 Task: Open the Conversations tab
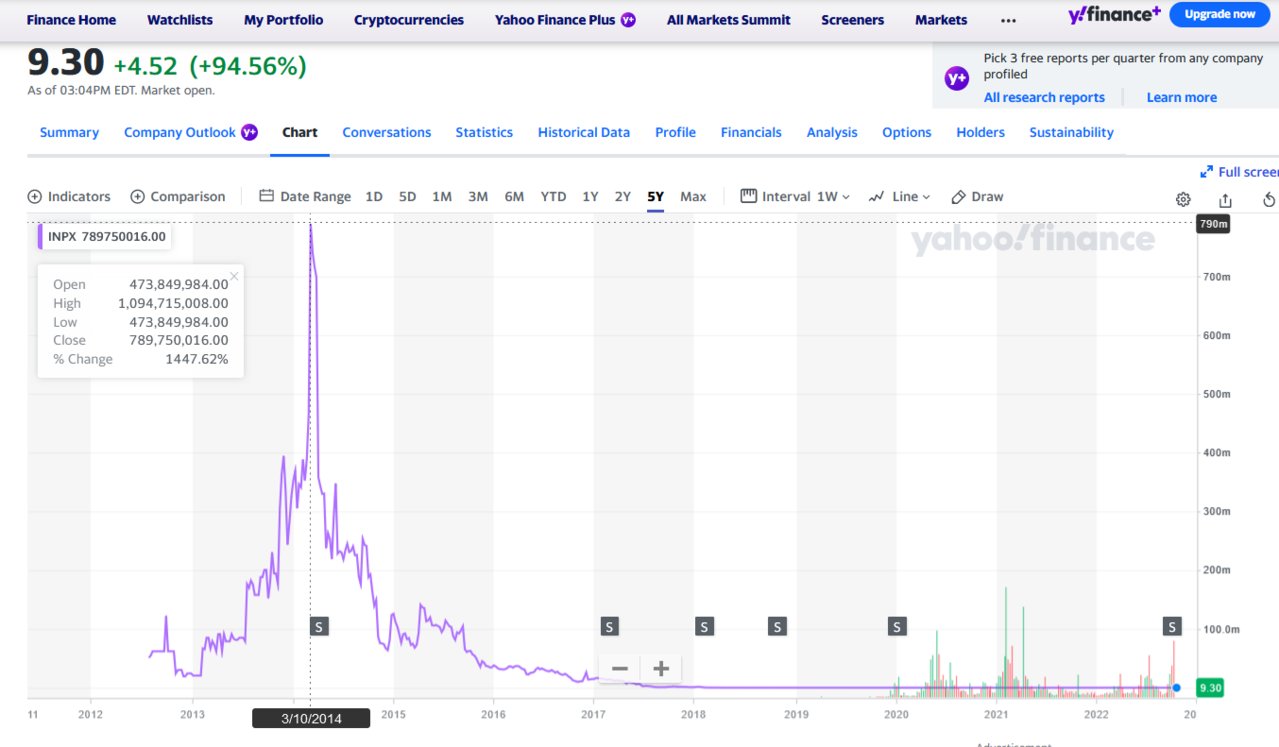pyautogui.click(x=387, y=132)
